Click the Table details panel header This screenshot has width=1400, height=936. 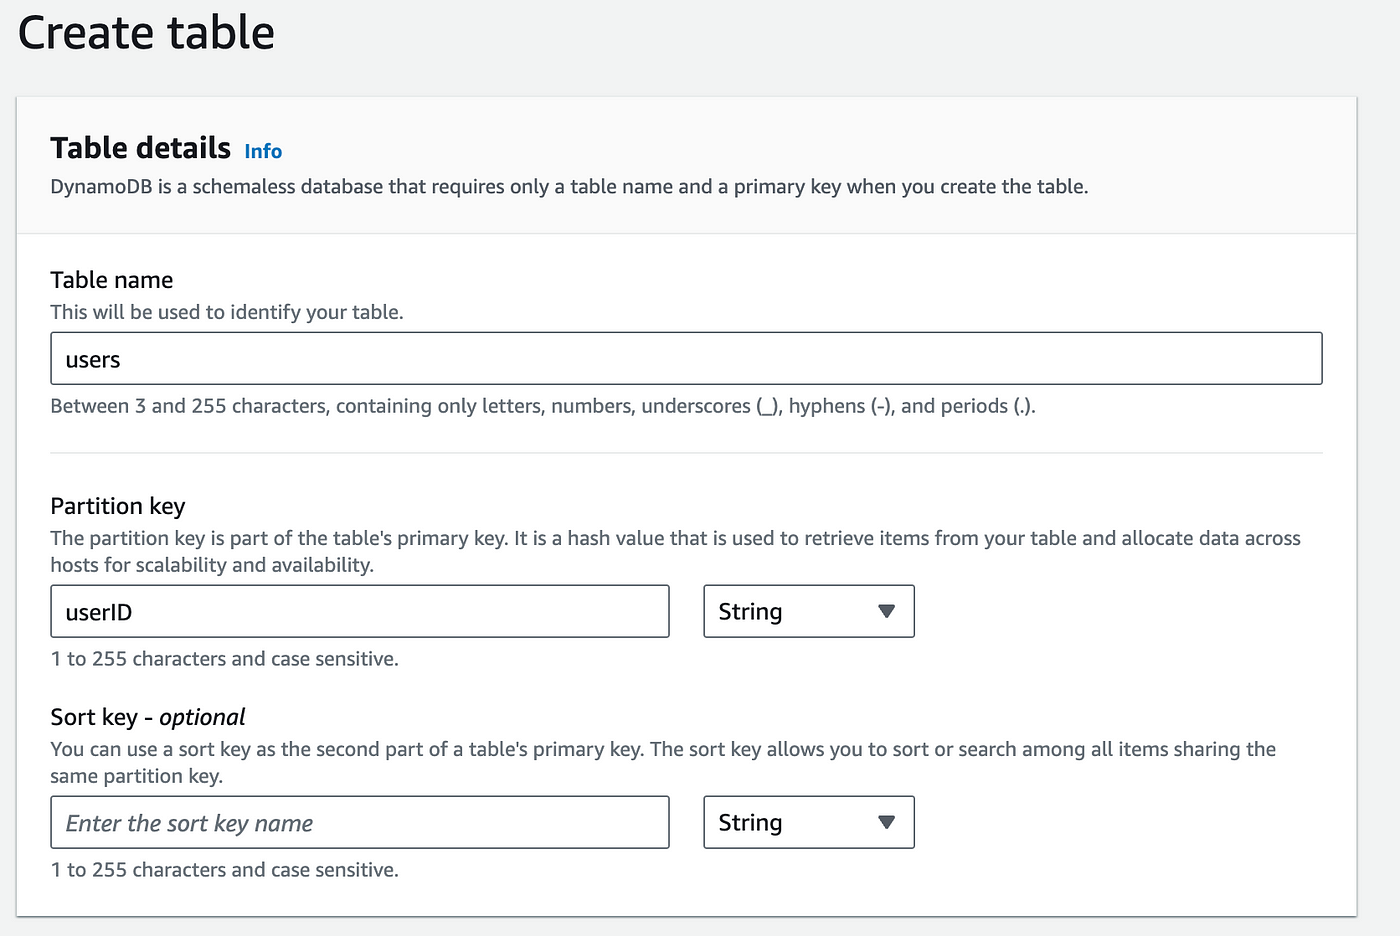coord(140,148)
